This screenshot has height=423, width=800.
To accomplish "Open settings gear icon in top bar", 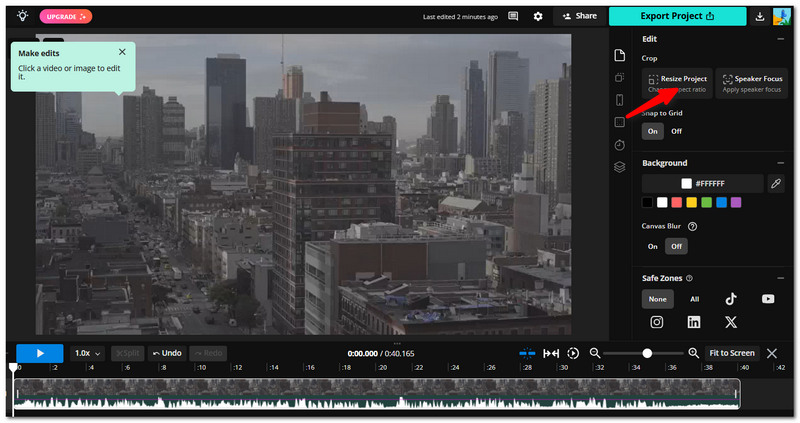I will (x=538, y=16).
